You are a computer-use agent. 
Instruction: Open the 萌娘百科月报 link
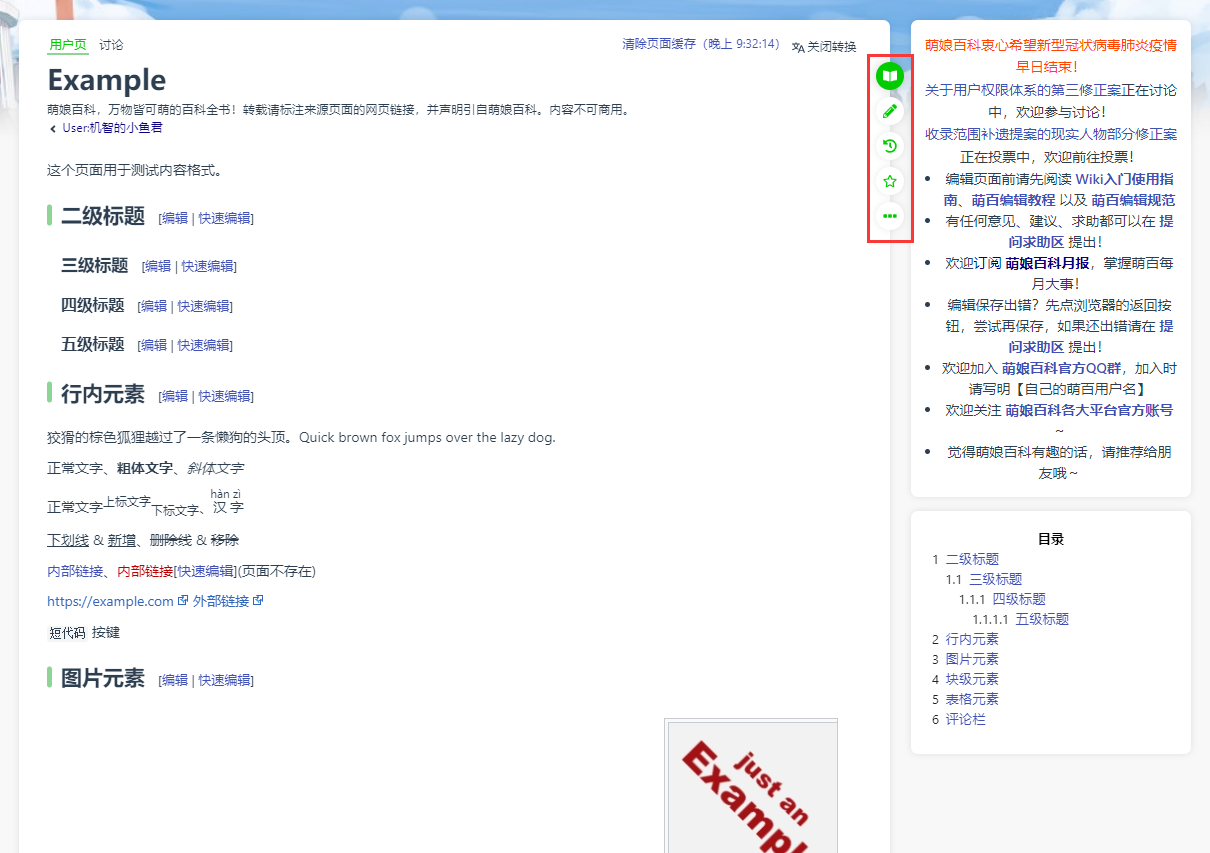tap(1047, 263)
